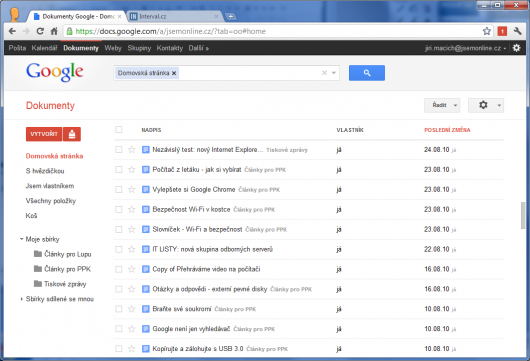Open the Články pro PPK collection
The image size is (530, 361).
tap(67, 269)
